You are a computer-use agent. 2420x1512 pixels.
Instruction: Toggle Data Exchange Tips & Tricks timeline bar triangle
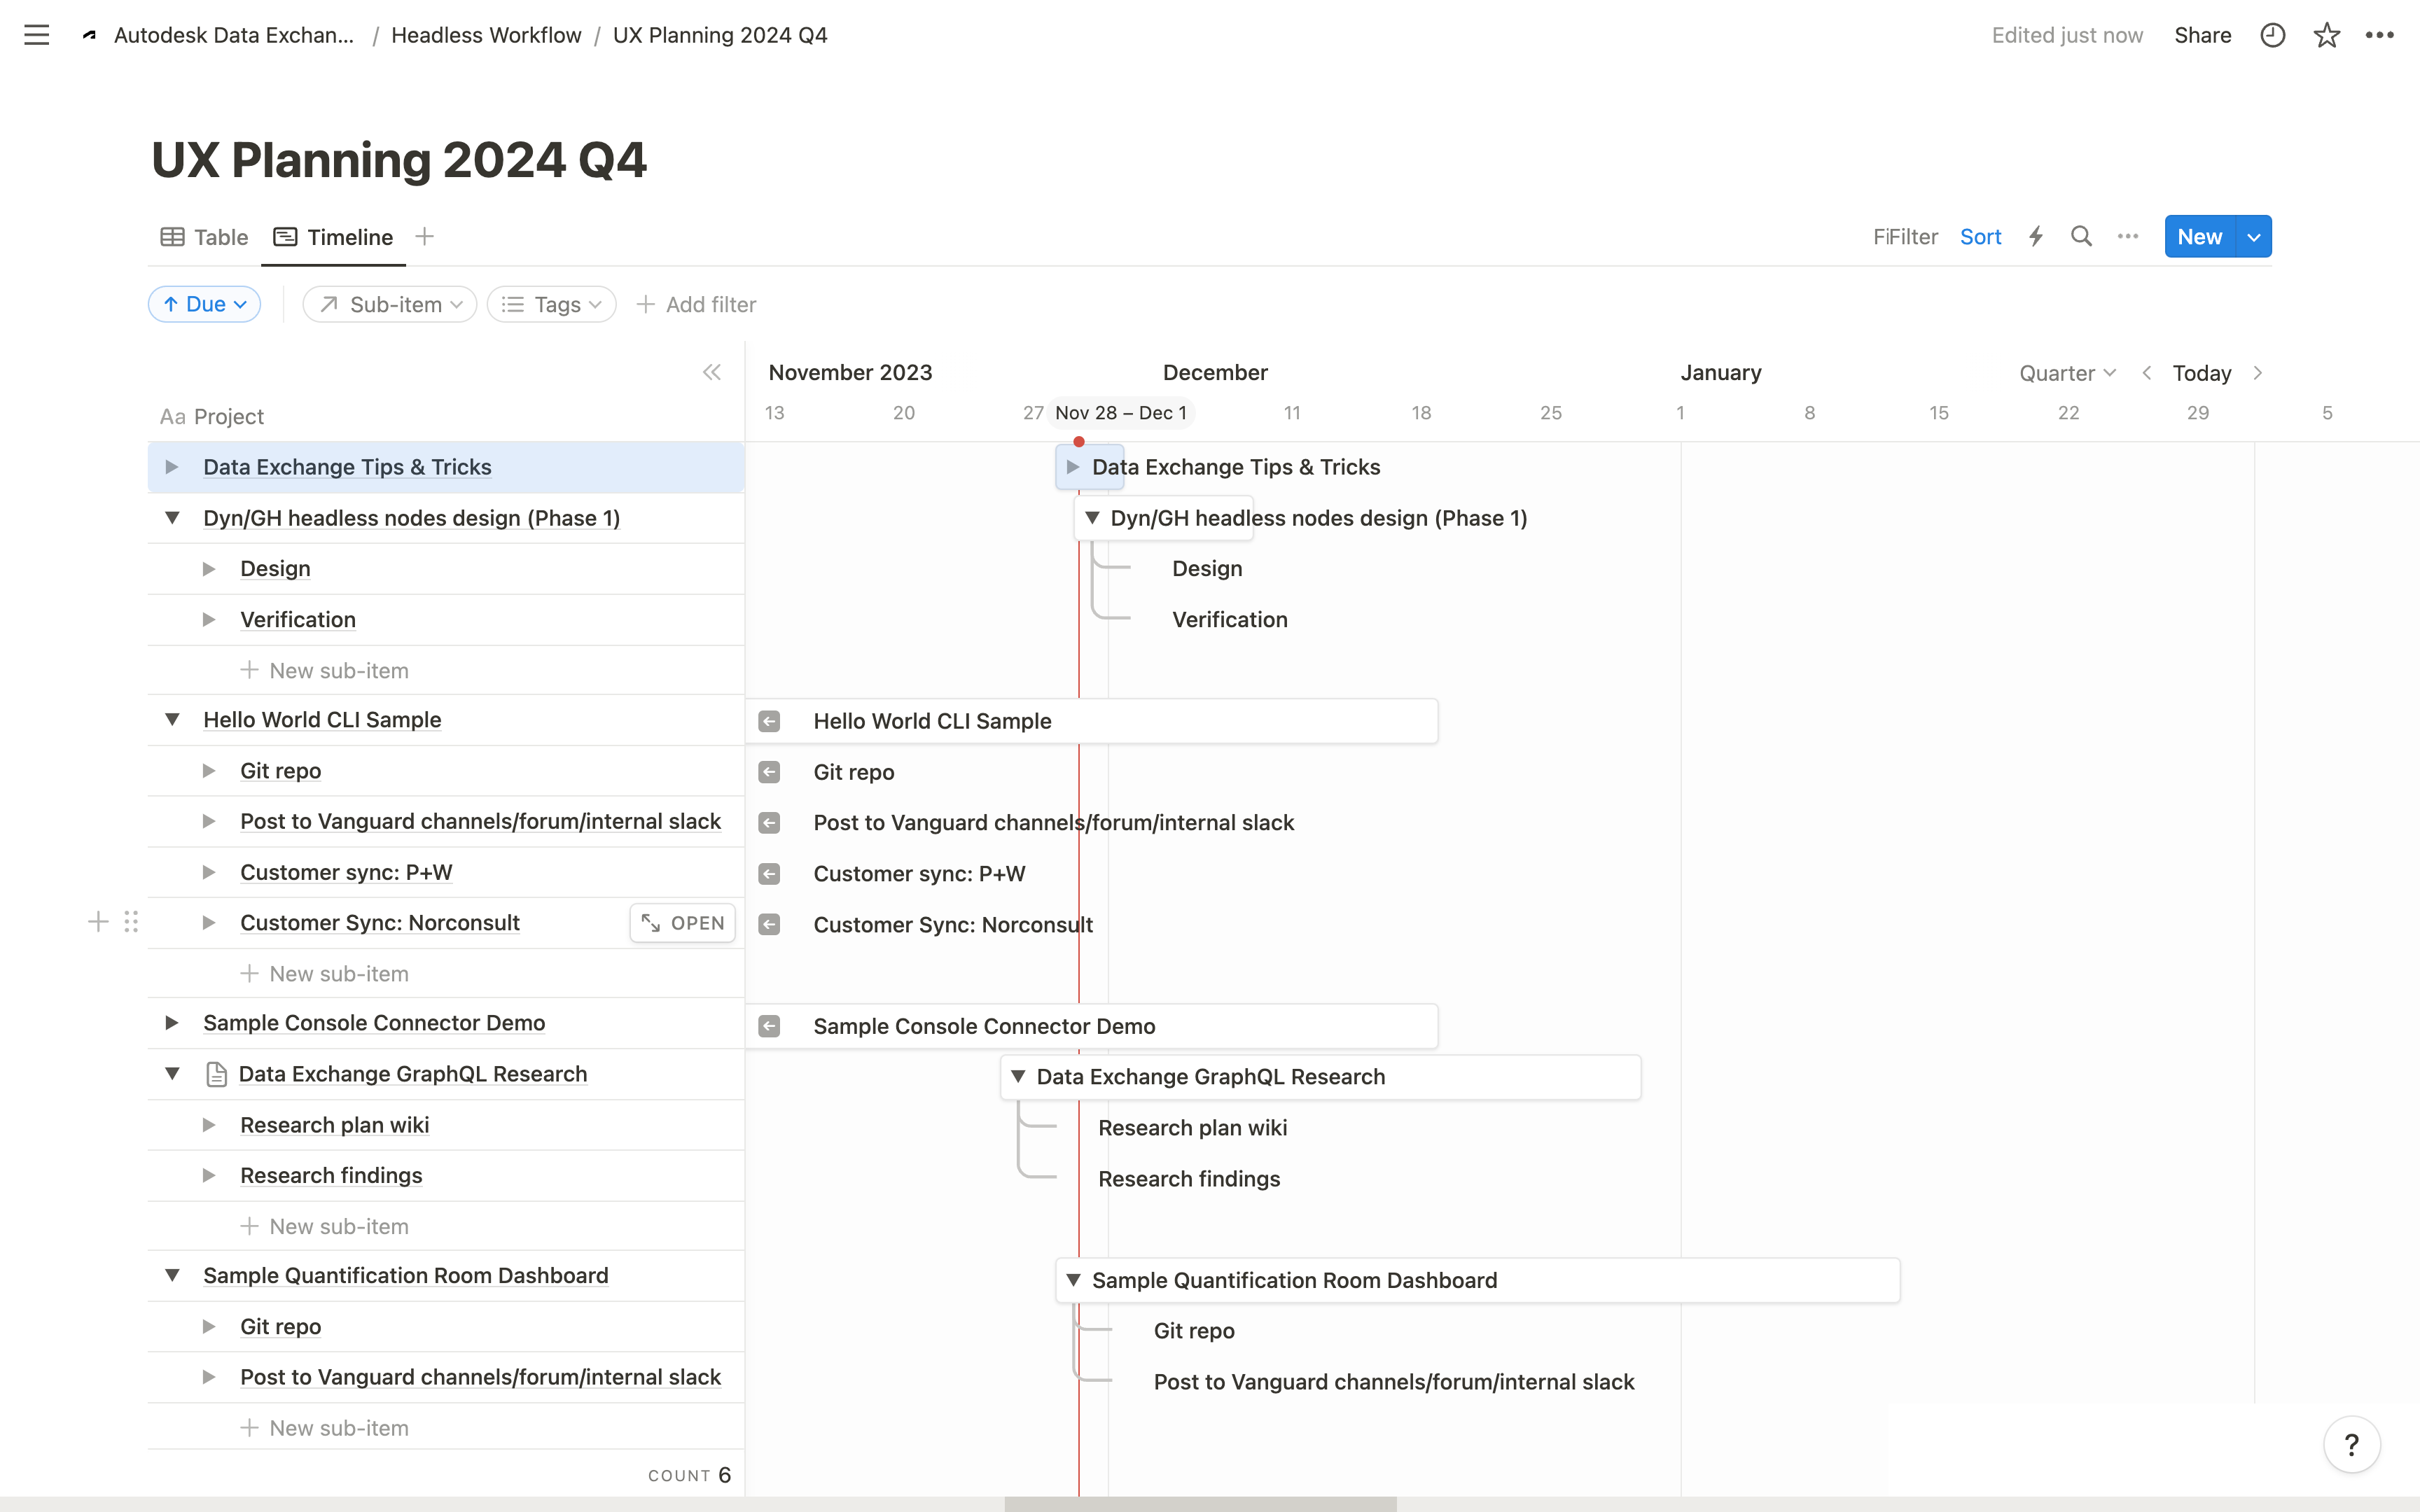[1073, 467]
